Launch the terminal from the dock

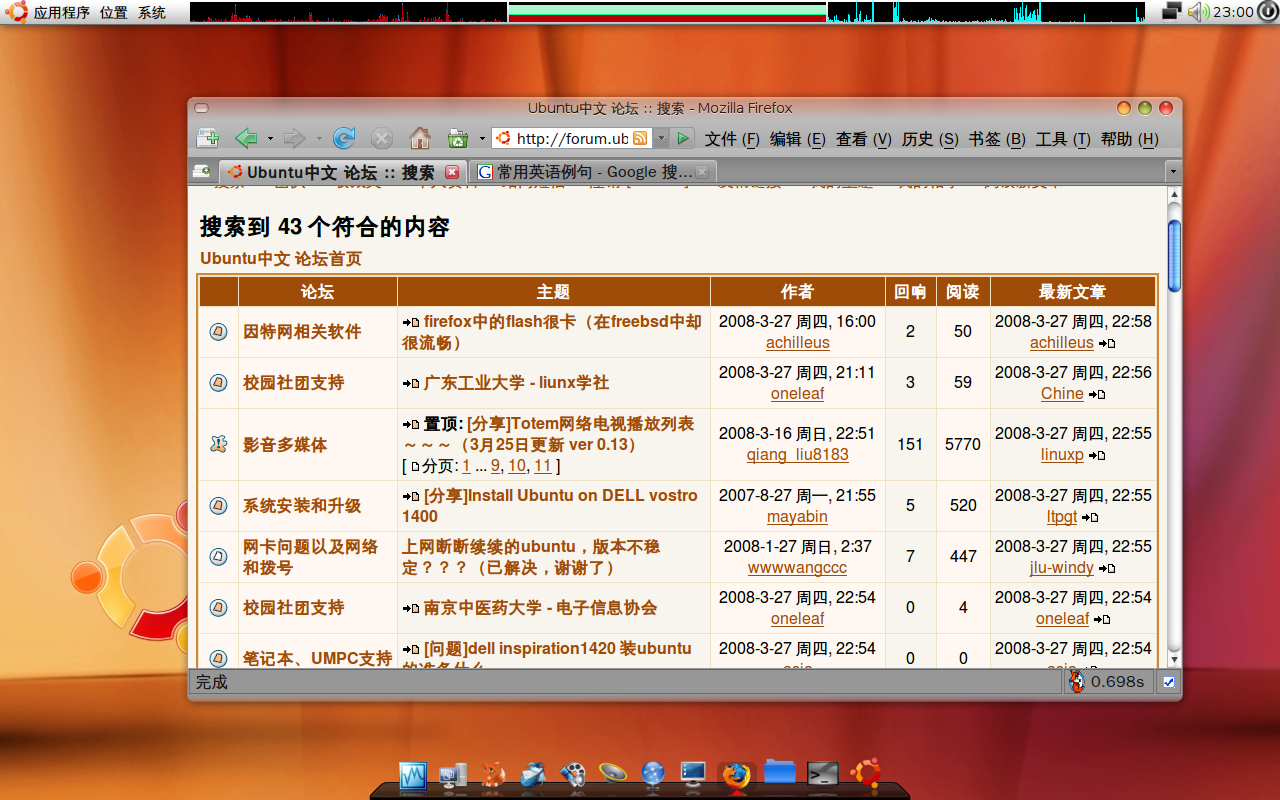click(x=823, y=773)
